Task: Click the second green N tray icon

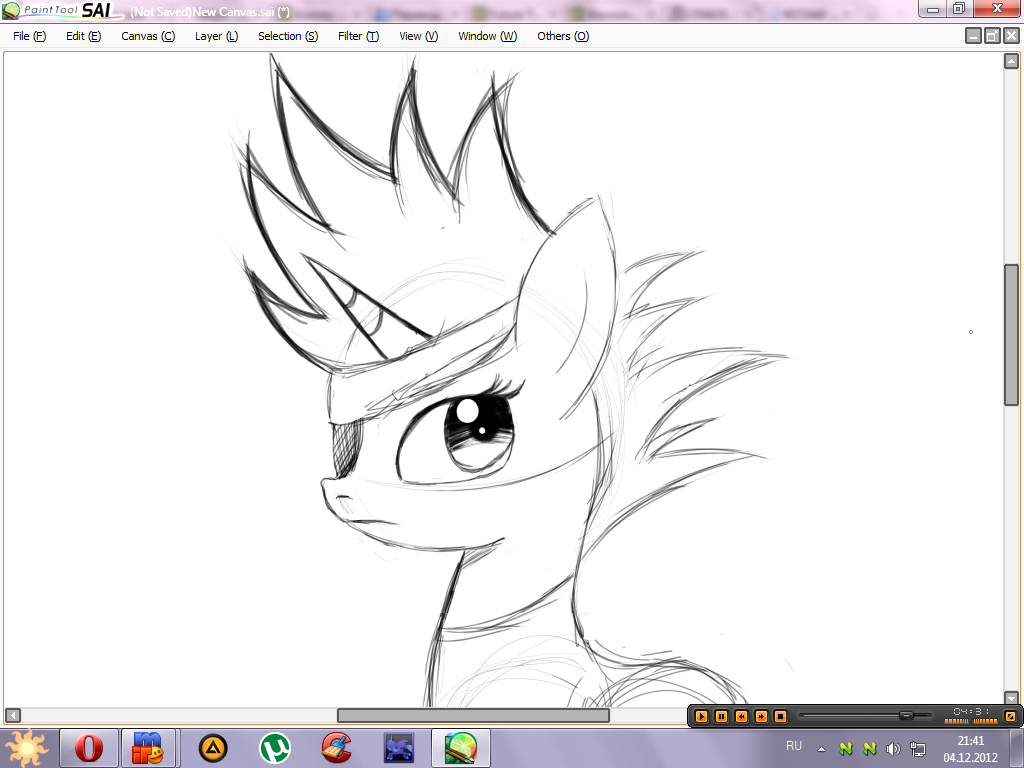Action: [x=869, y=748]
